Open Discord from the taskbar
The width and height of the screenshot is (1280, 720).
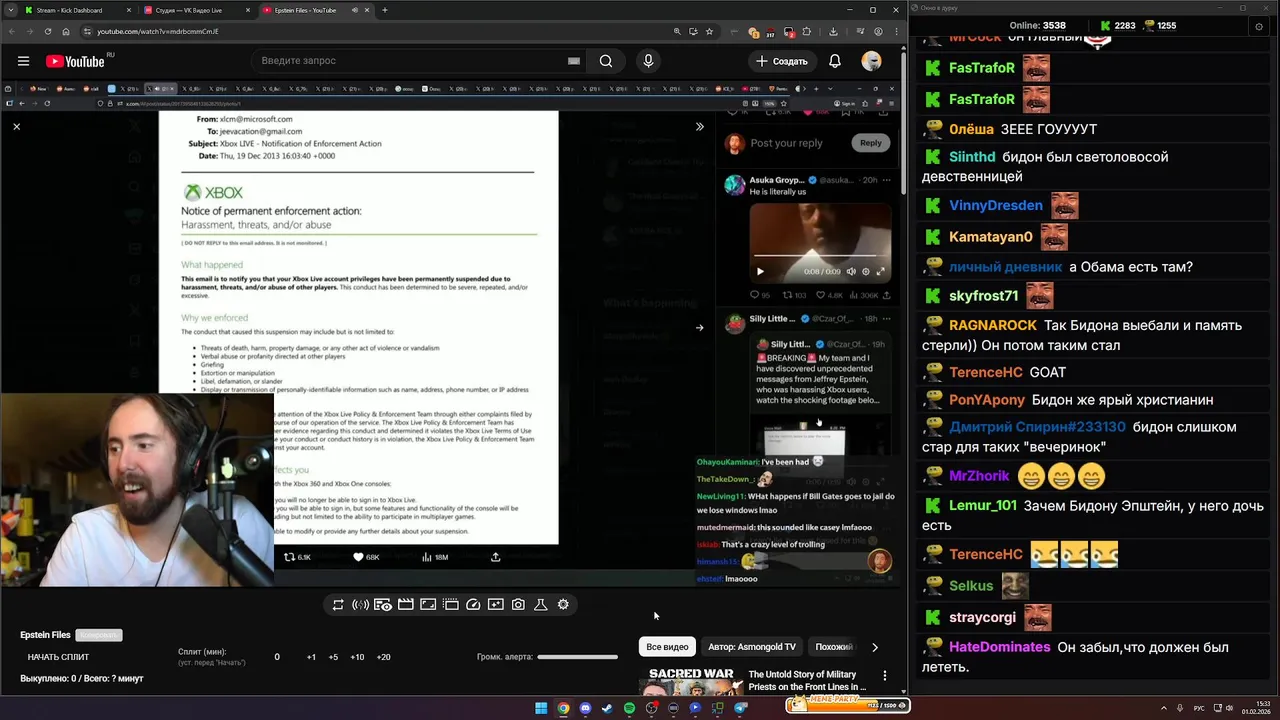coord(585,708)
